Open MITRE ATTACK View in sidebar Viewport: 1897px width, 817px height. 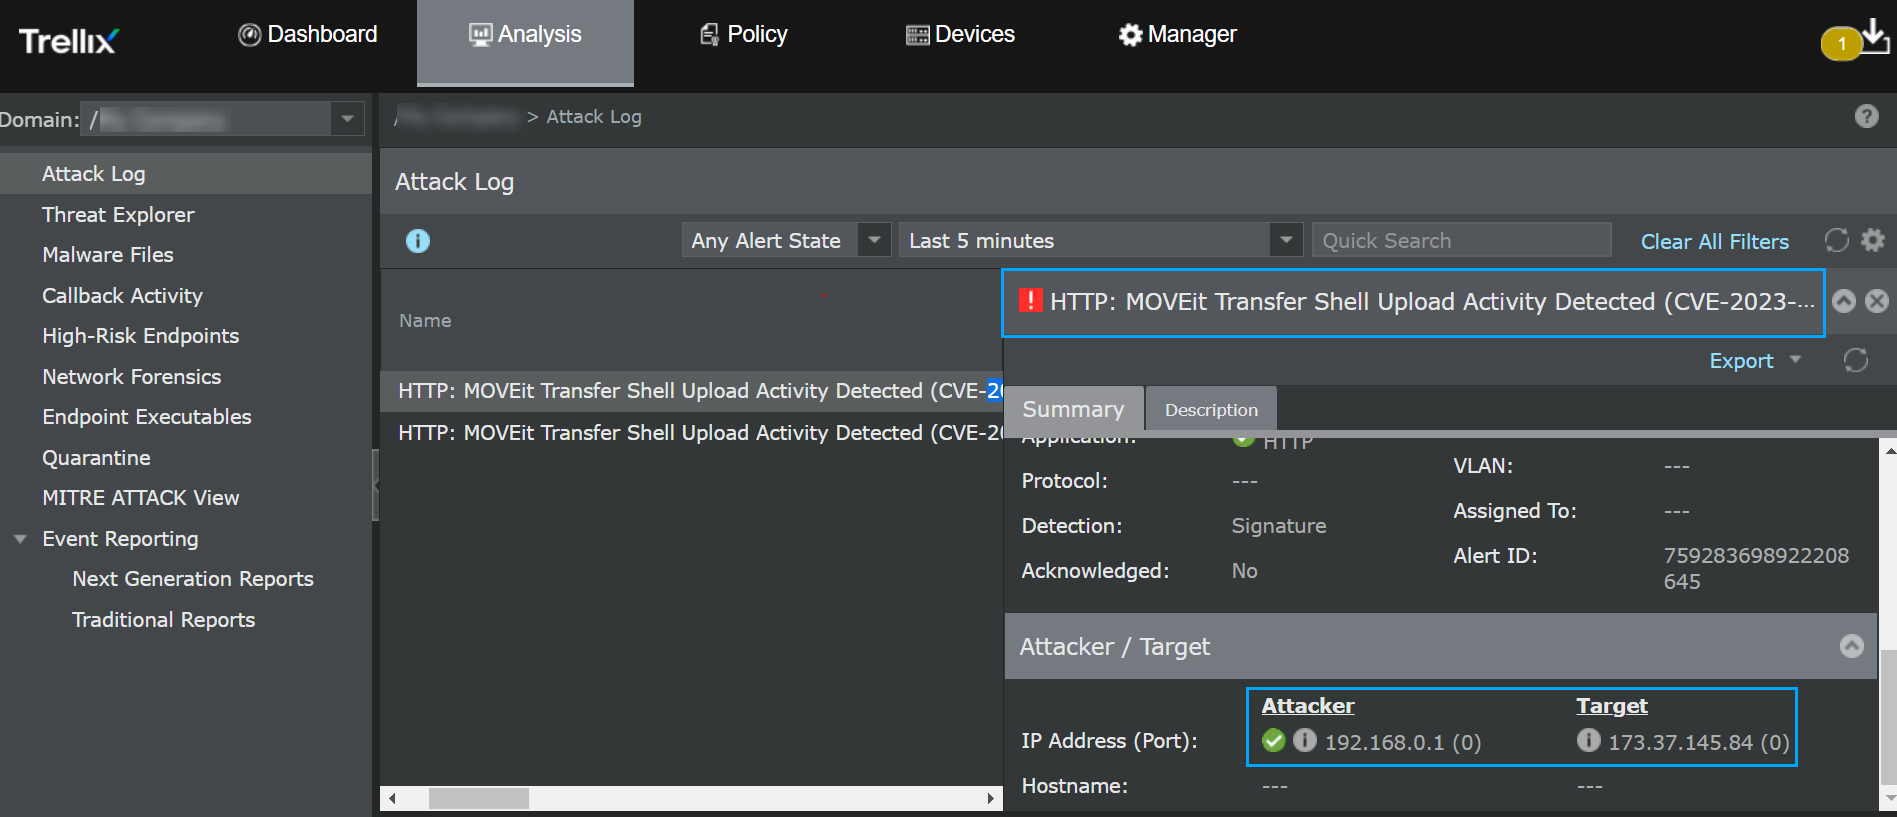(141, 498)
